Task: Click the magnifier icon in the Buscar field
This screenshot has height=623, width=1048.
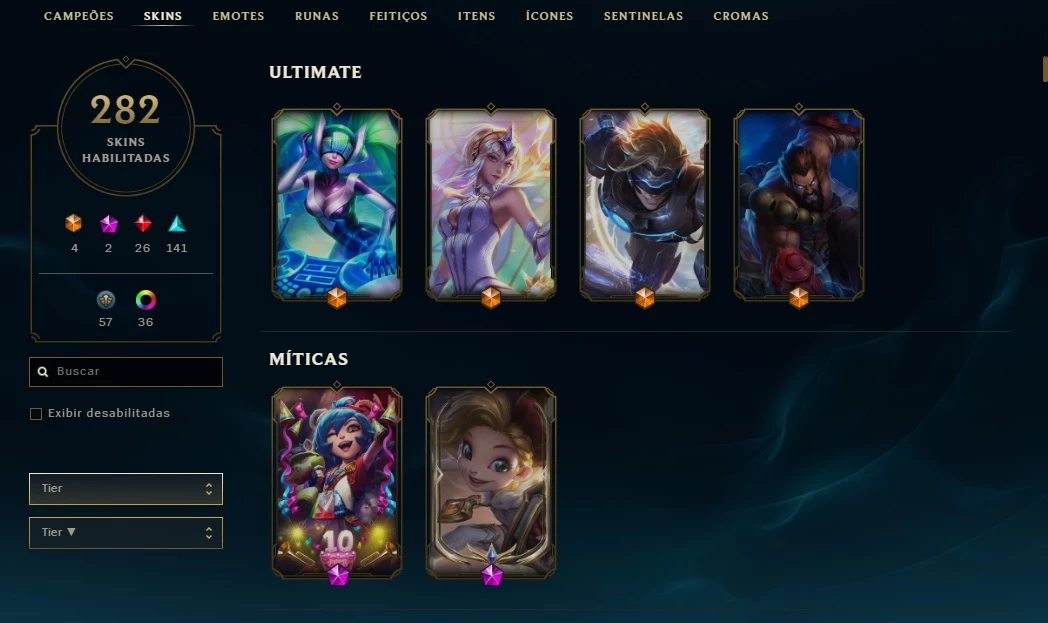Action: tap(43, 372)
